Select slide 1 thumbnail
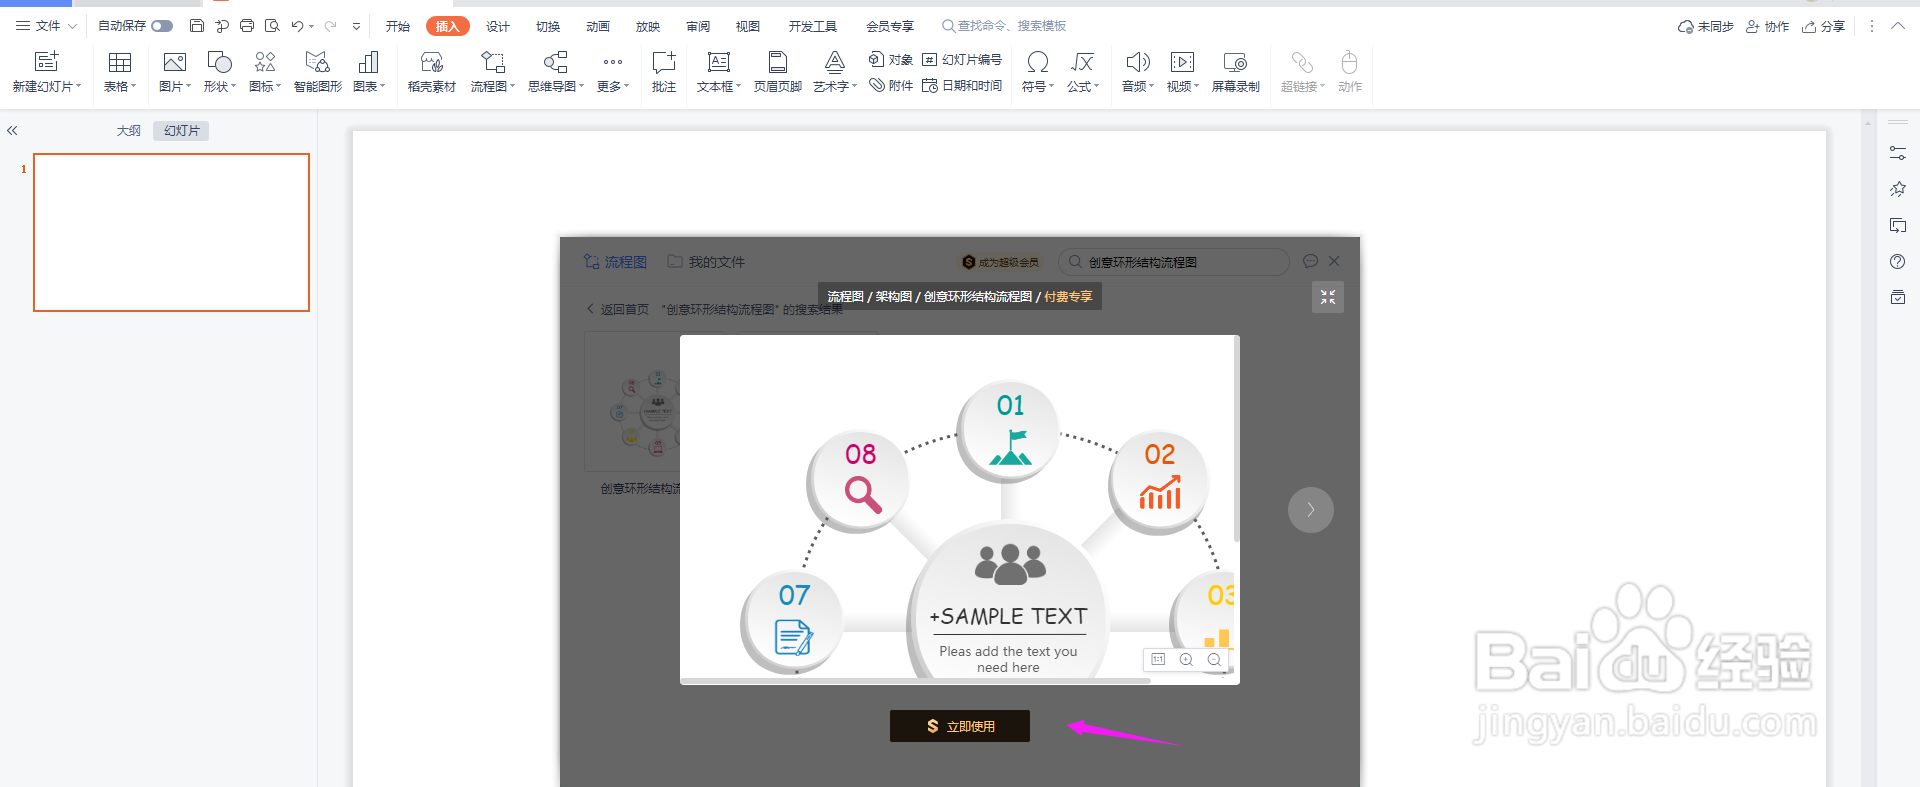1920x787 pixels. (171, 232)
